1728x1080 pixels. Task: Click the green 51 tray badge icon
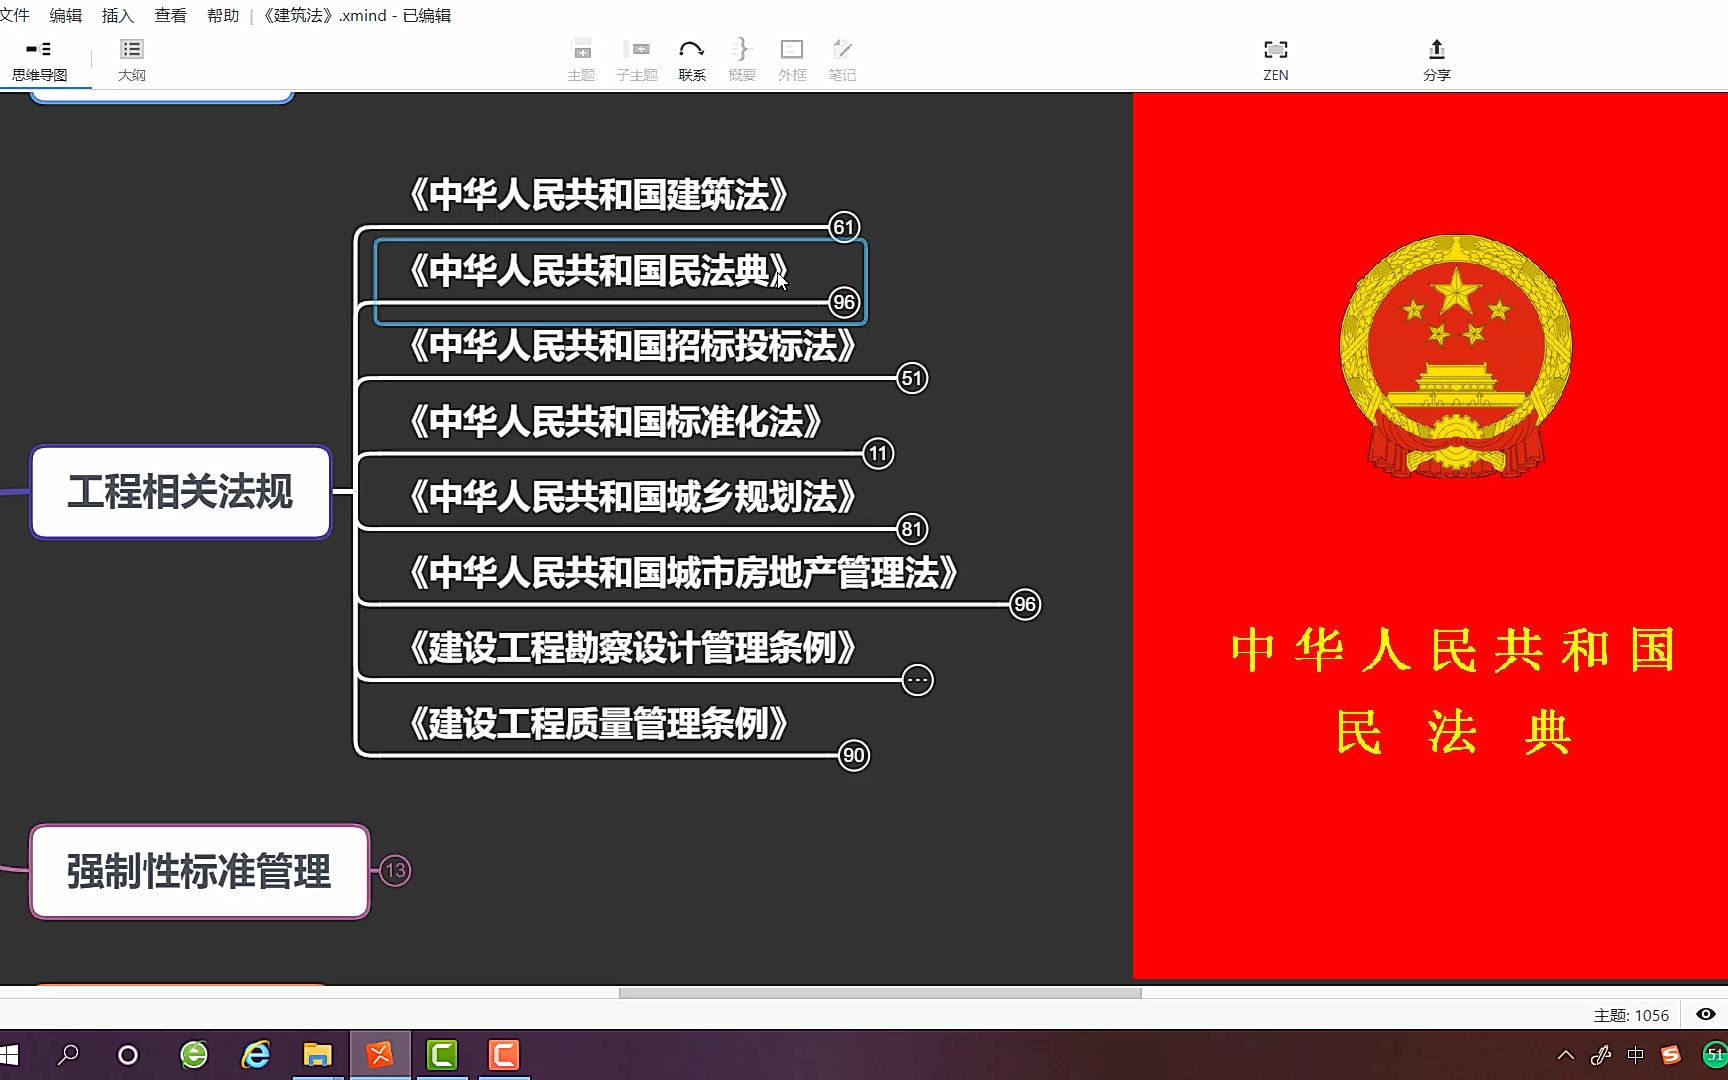[x=1714, y=1055]
